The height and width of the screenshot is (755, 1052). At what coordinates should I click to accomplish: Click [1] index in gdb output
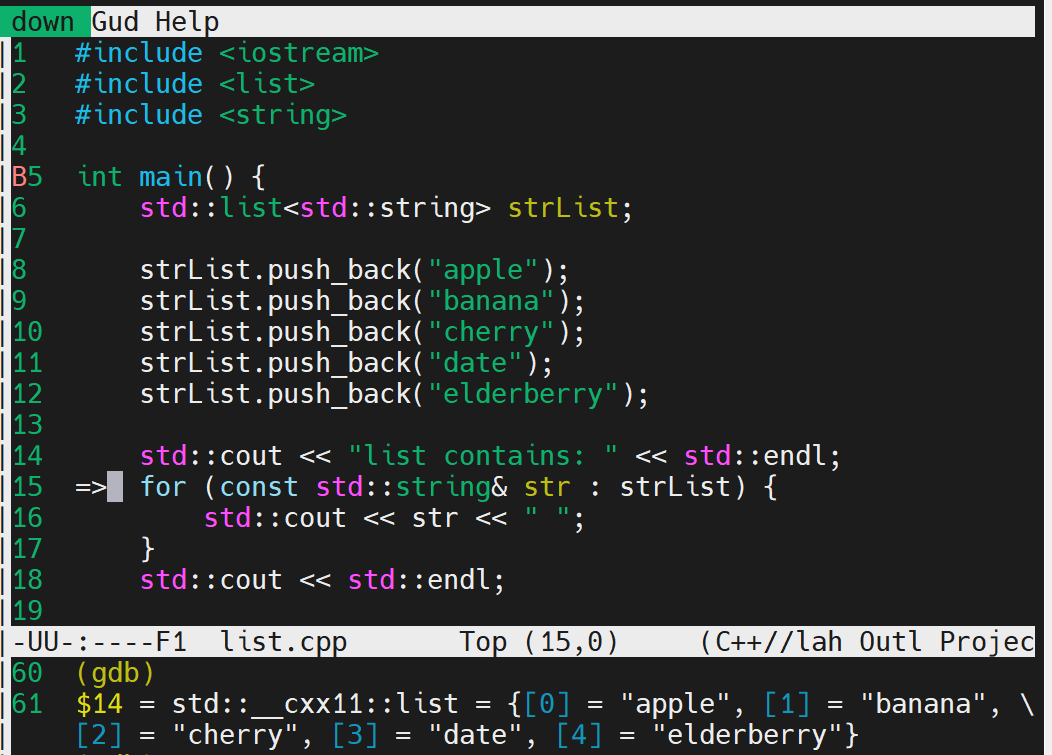tap(787, 704)
